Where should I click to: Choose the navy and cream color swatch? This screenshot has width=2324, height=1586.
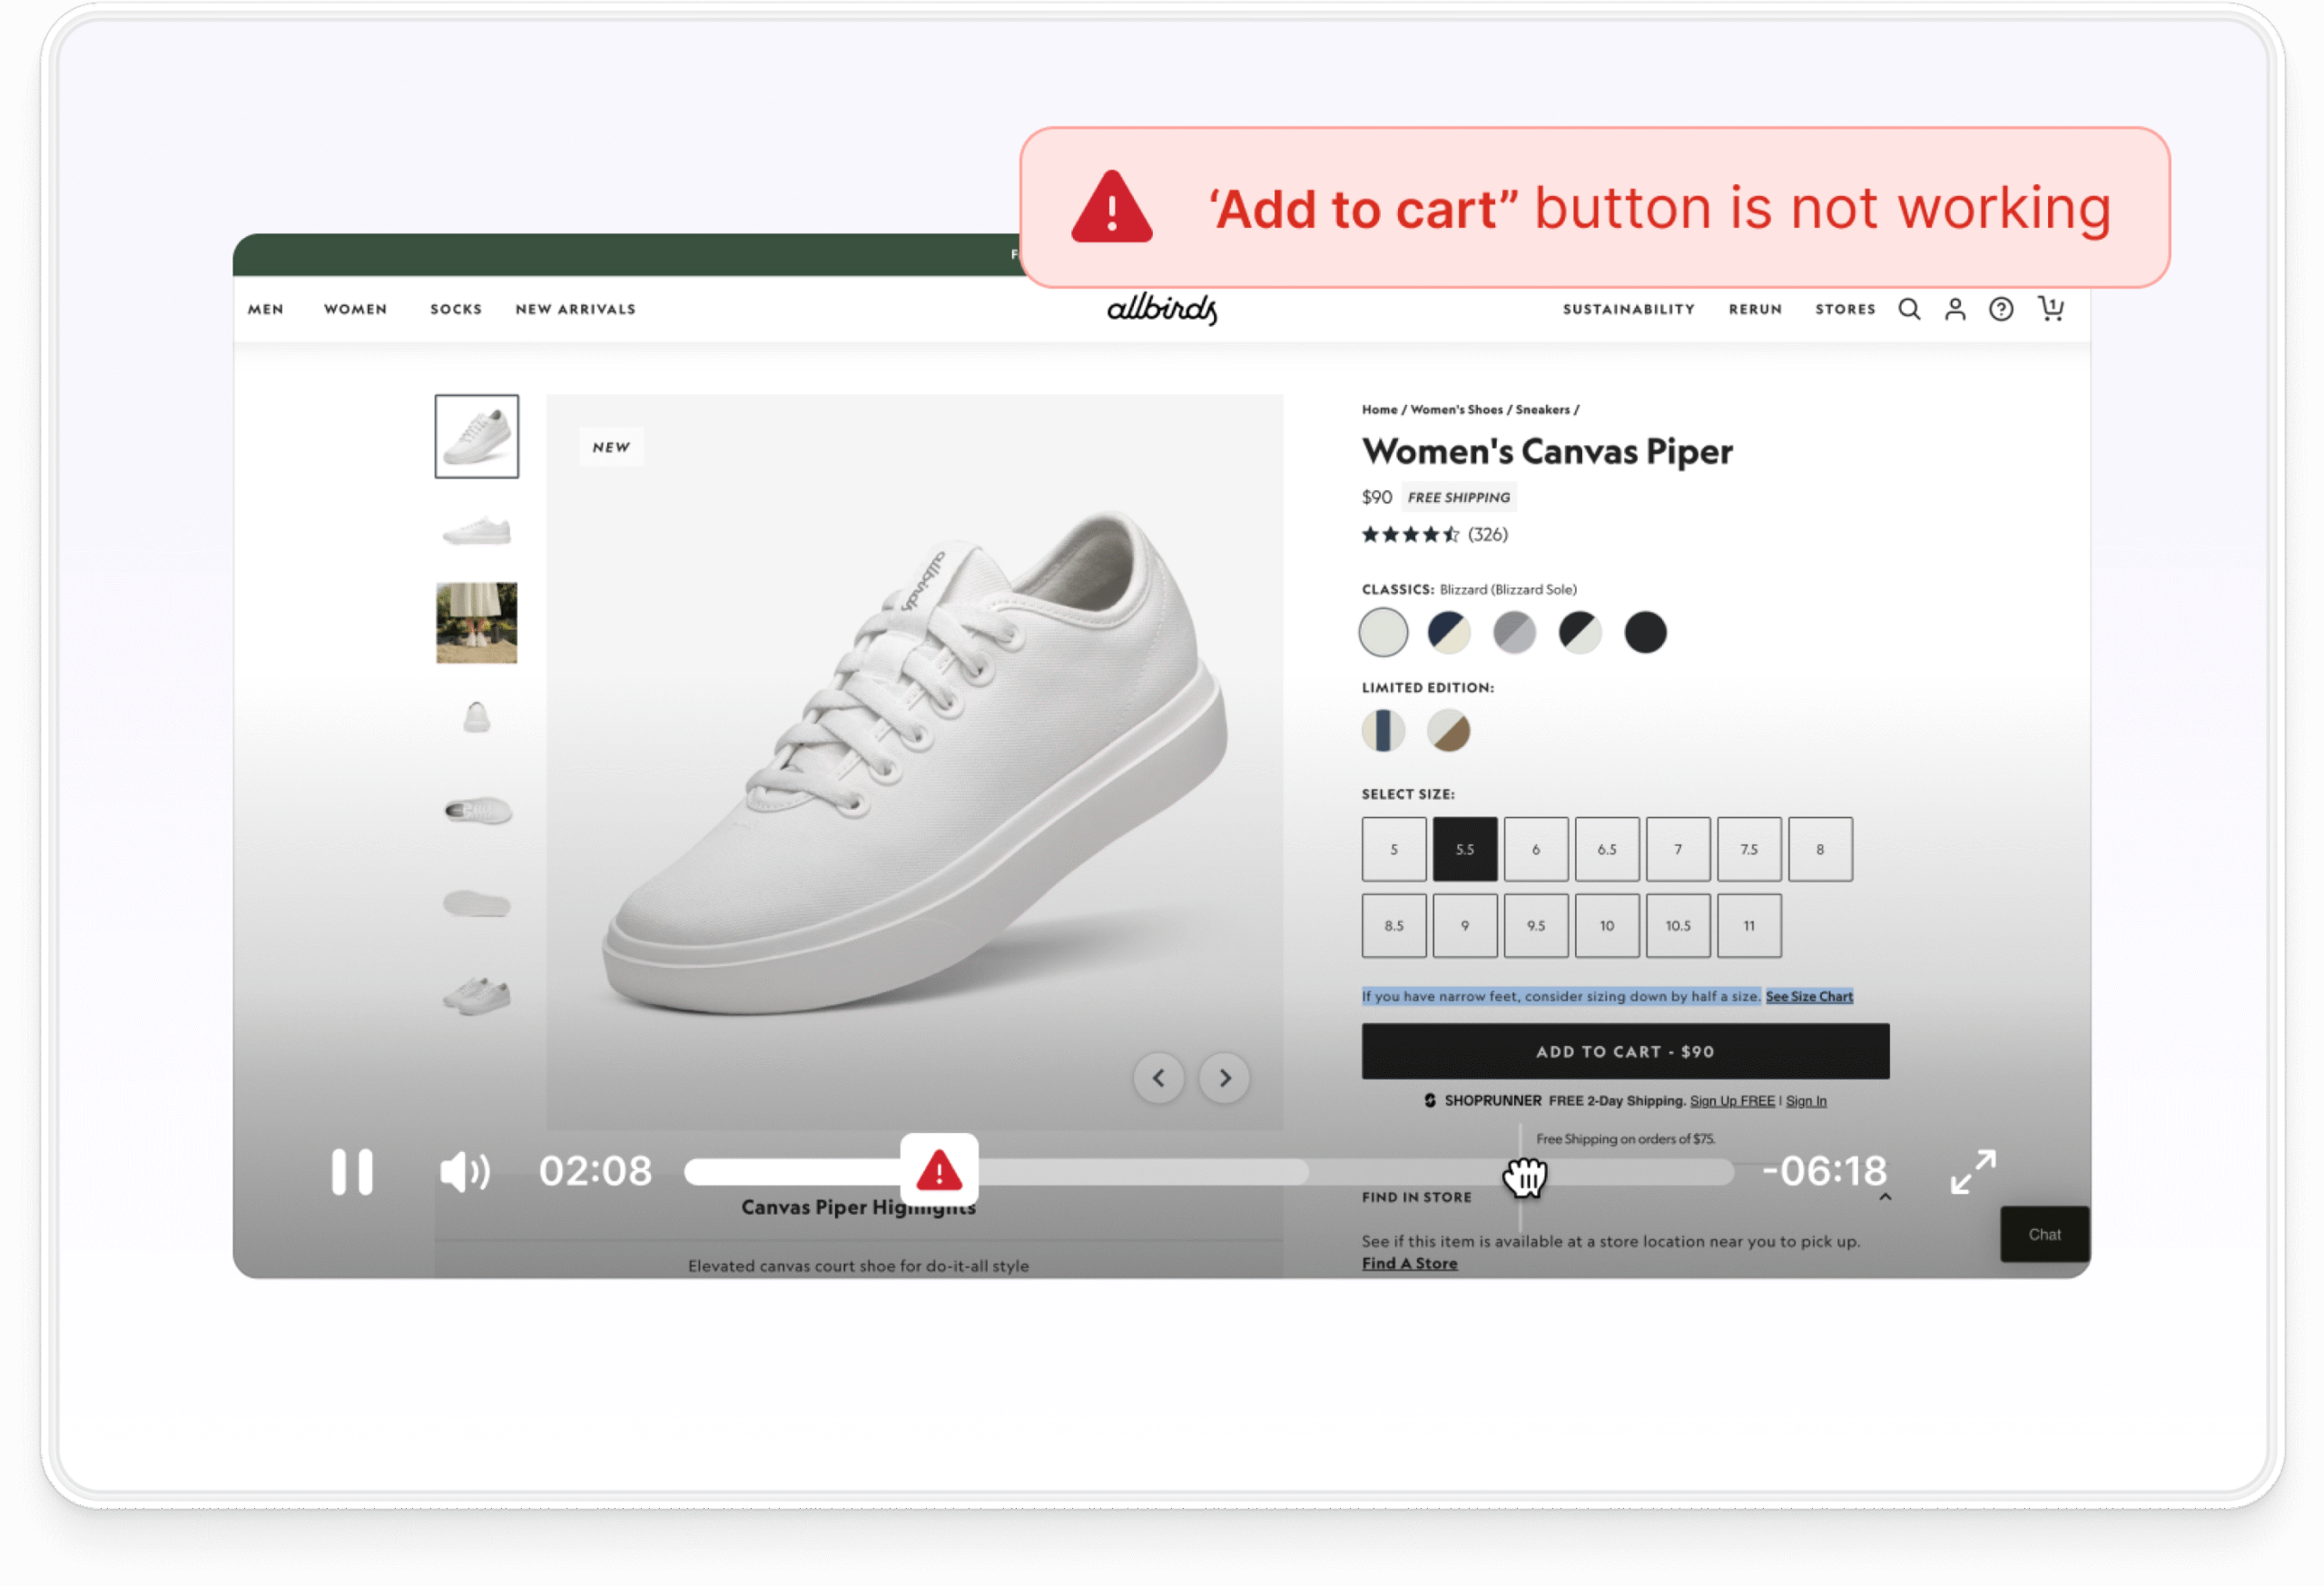coord(1448,632)
